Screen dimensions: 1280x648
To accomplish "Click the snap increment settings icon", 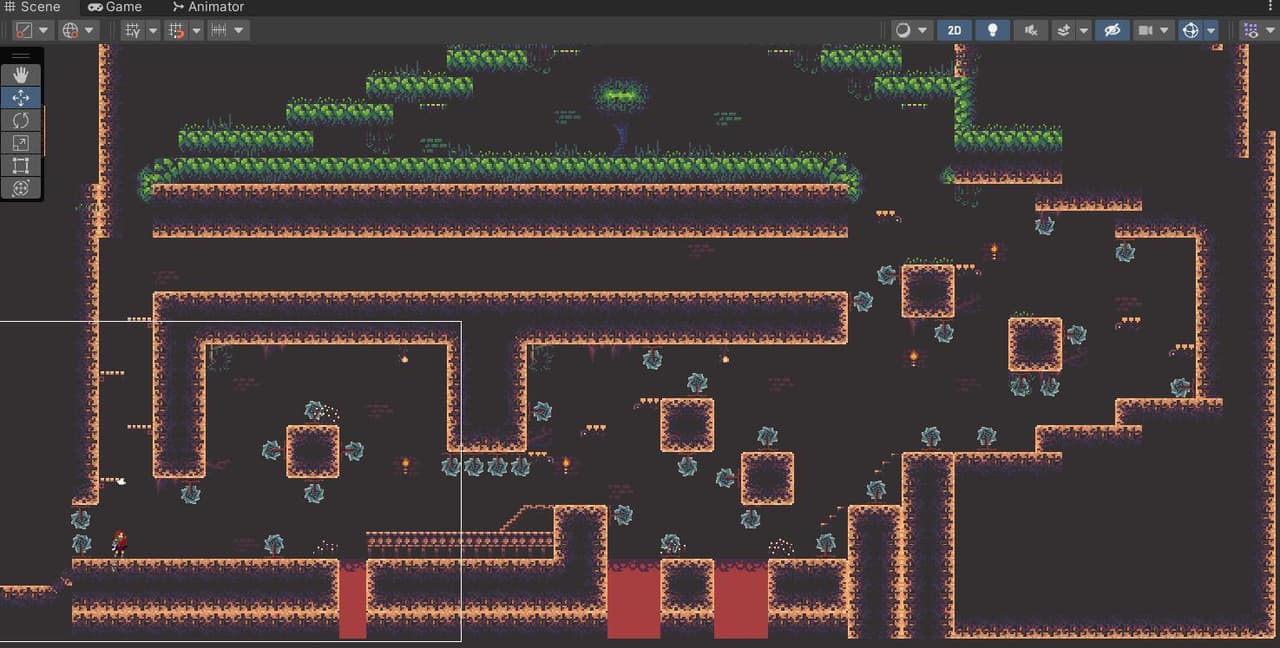I will pos(218,30).
